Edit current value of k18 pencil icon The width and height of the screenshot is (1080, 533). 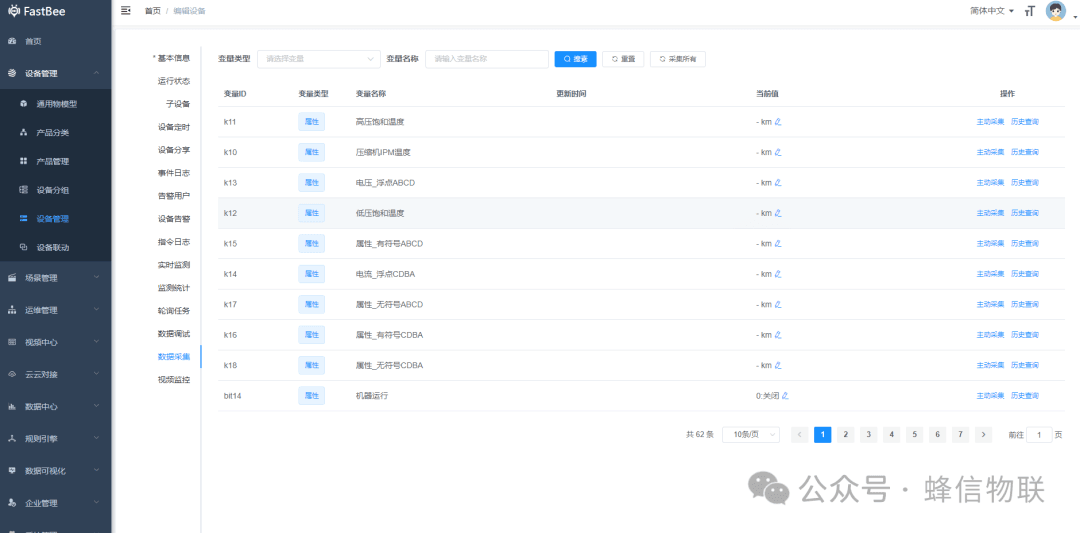point(778,365)
